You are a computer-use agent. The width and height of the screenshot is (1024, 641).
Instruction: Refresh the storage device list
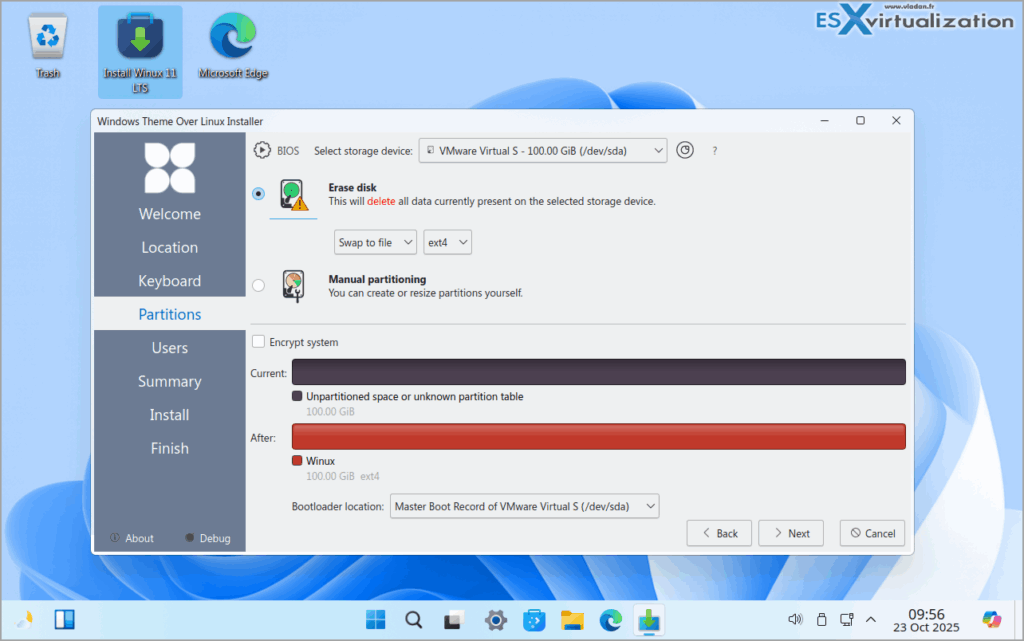point(684,150)
